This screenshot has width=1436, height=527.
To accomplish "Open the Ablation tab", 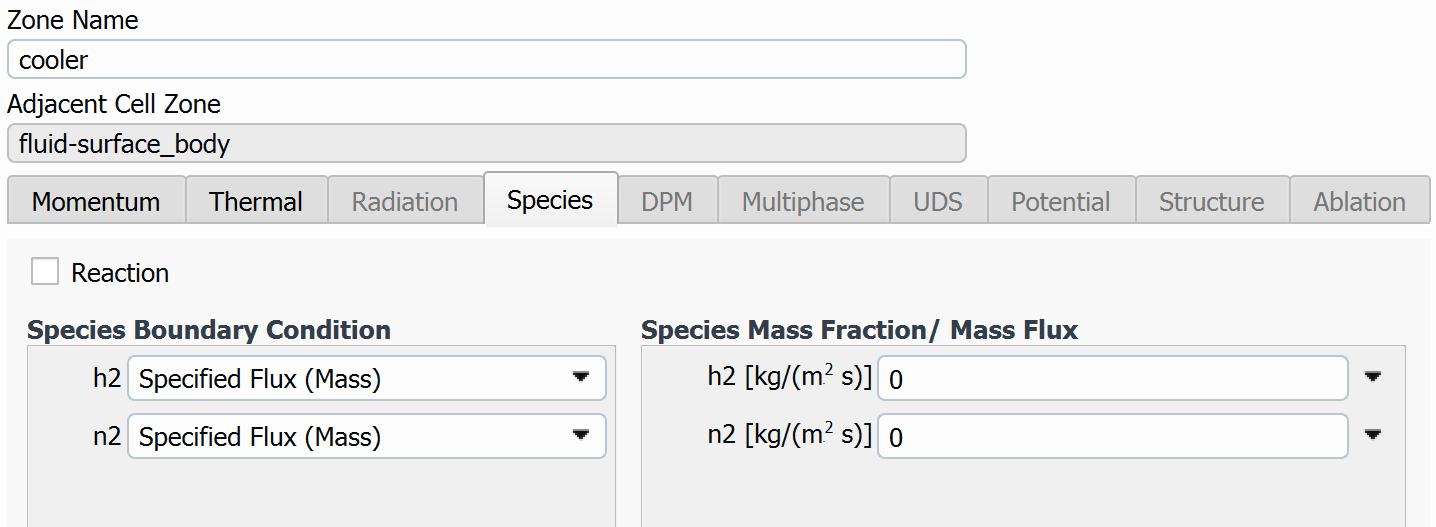I will (x=1359, y=202).
